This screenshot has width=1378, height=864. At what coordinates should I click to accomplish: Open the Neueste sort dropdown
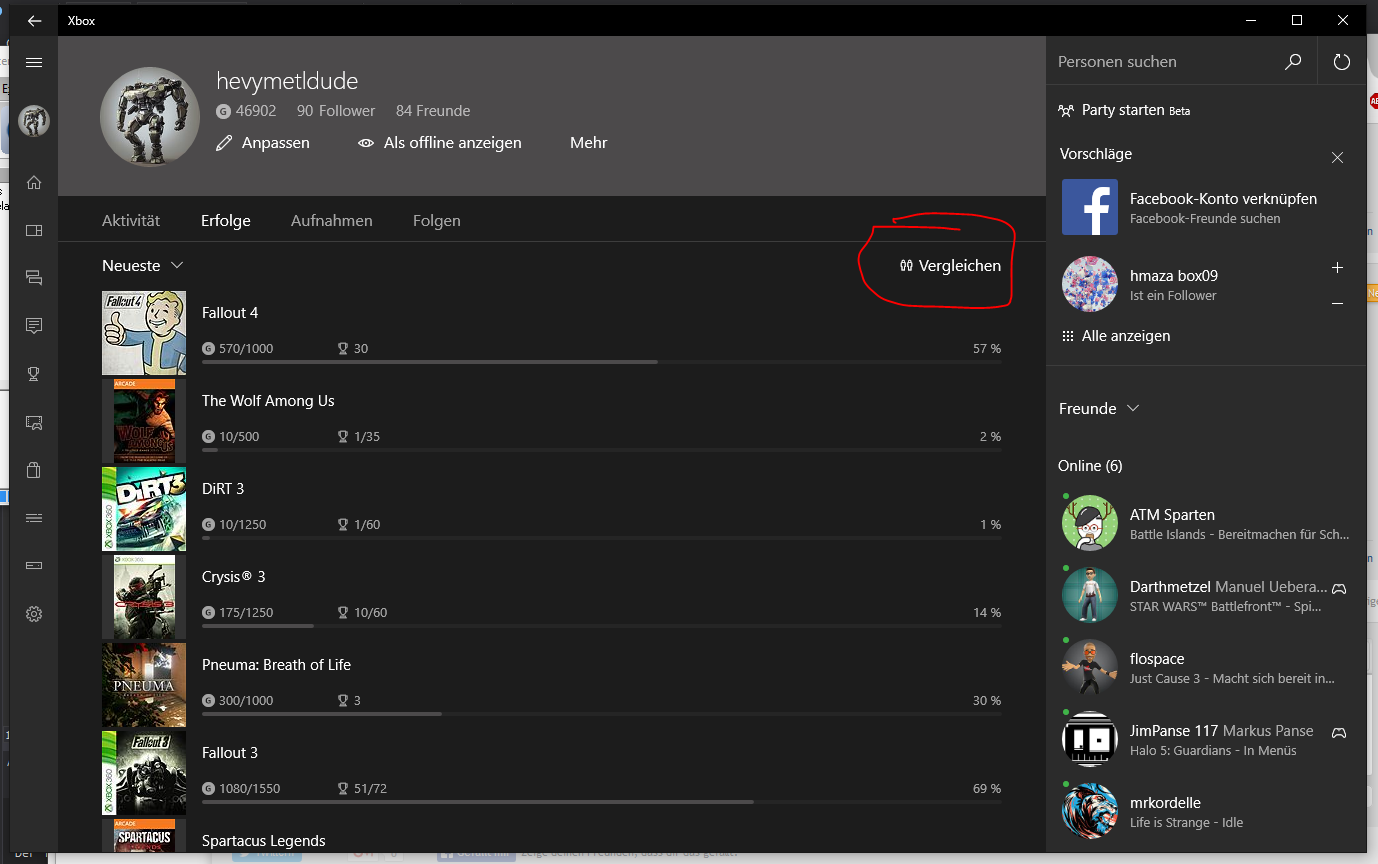pos(143,266)
